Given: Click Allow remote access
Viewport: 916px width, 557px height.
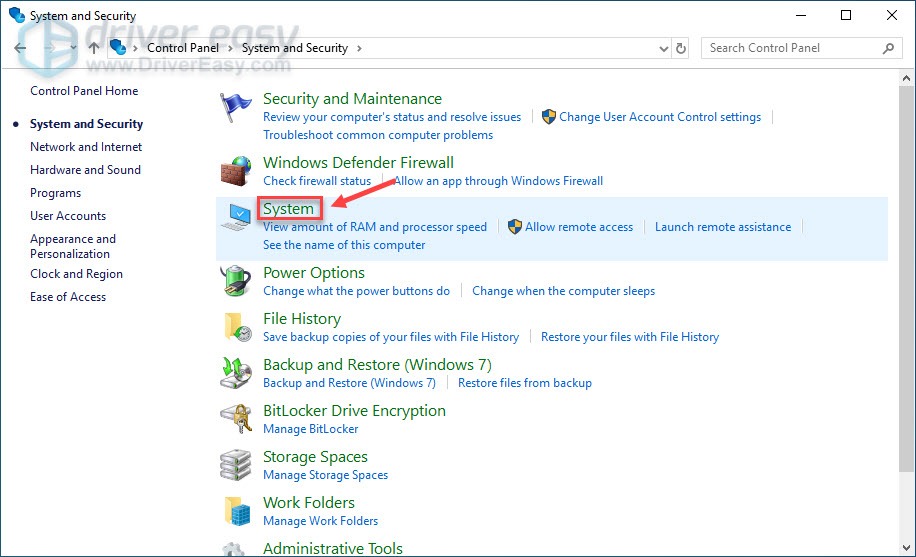Looking at the screenshot, I should (579, 227).
